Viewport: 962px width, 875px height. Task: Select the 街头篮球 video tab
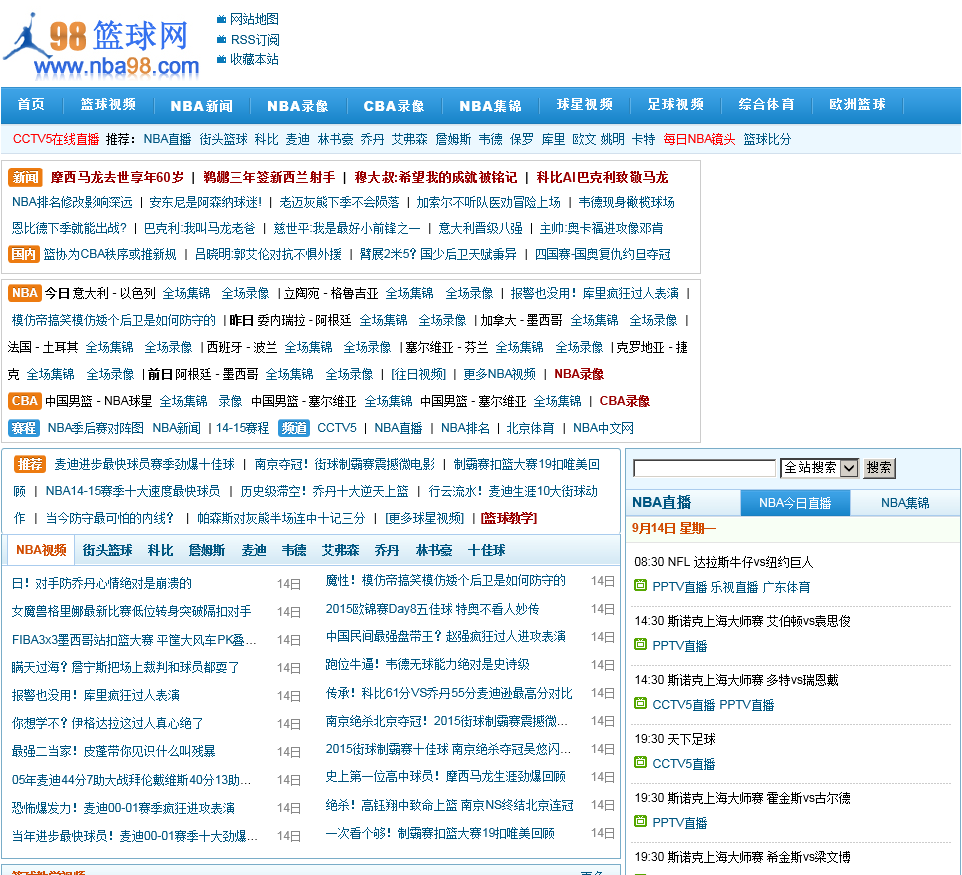click(x=107, y=550)
